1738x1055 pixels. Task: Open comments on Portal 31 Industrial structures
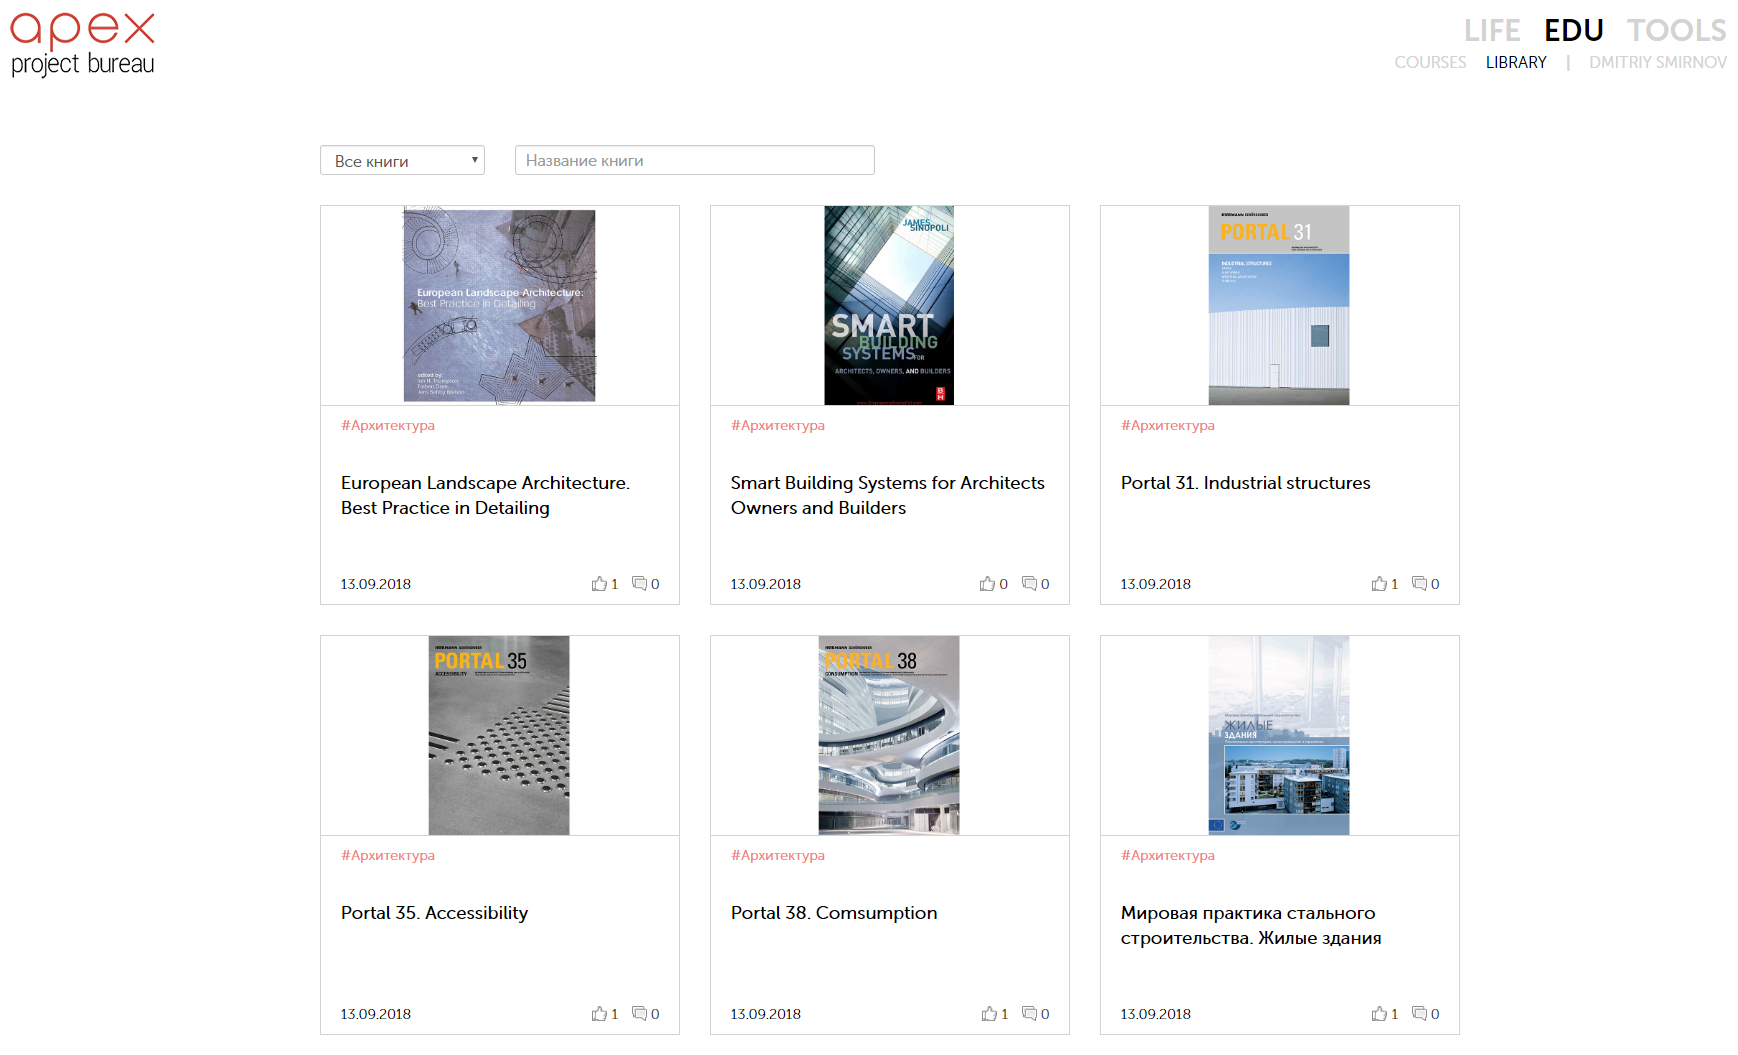click(x=1419, y=584)
